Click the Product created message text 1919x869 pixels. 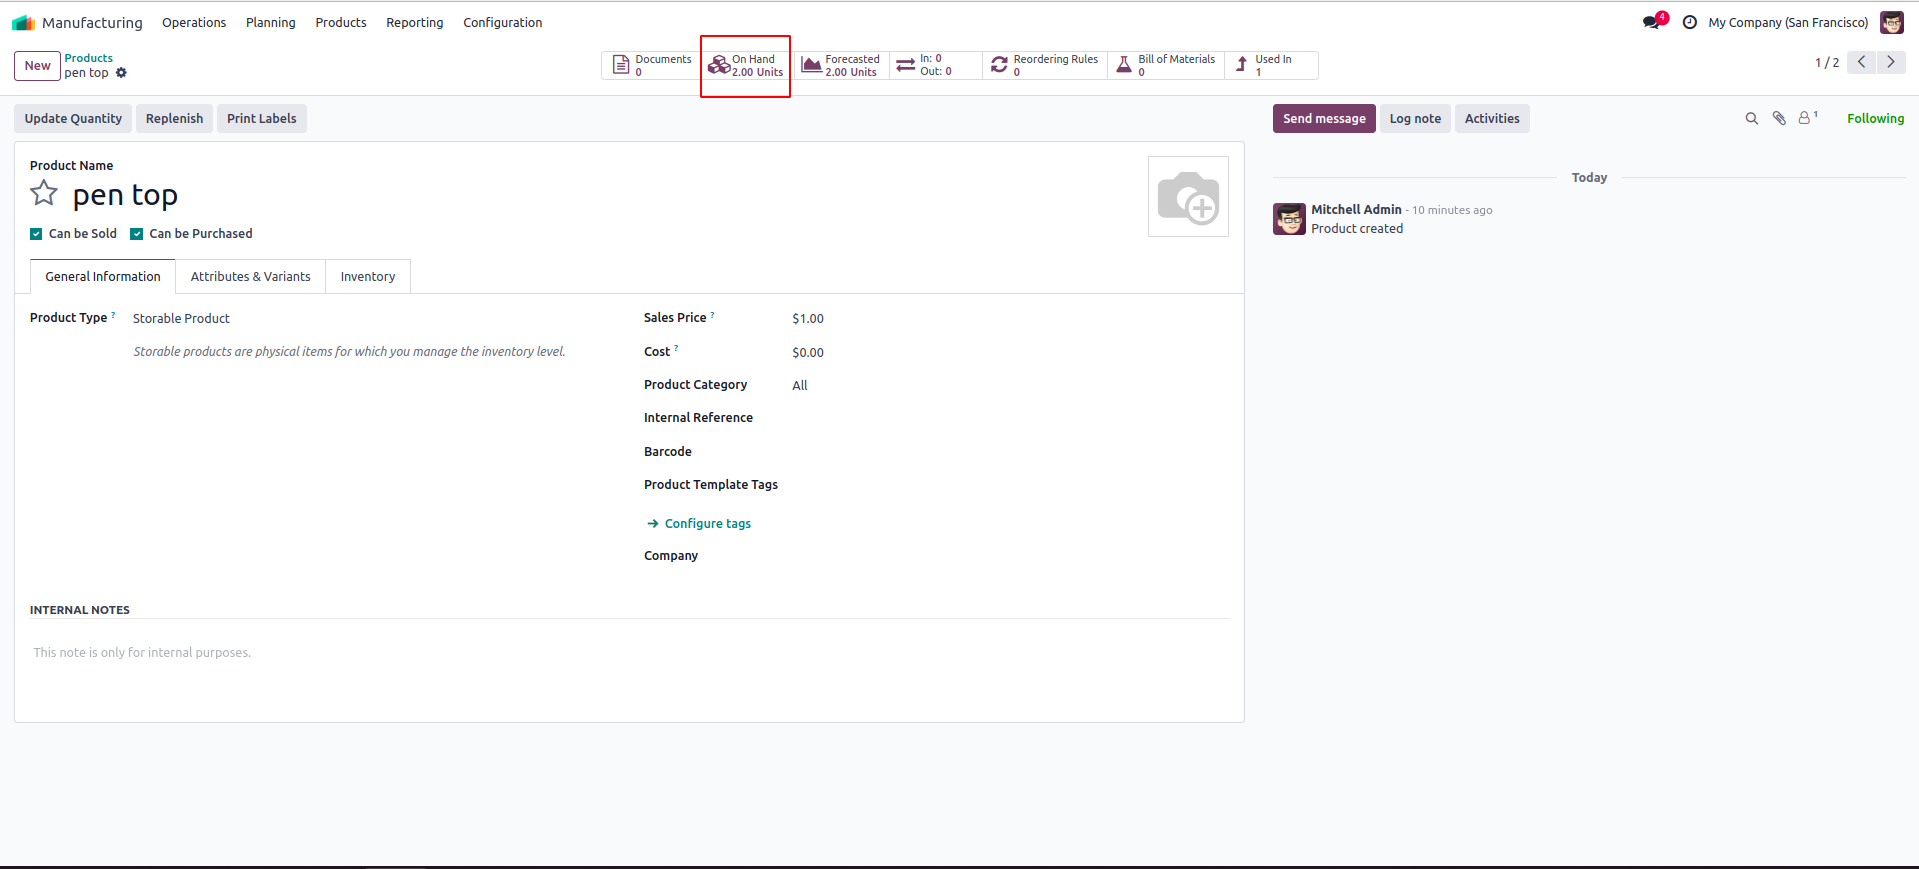click(x=1357, y=229)
